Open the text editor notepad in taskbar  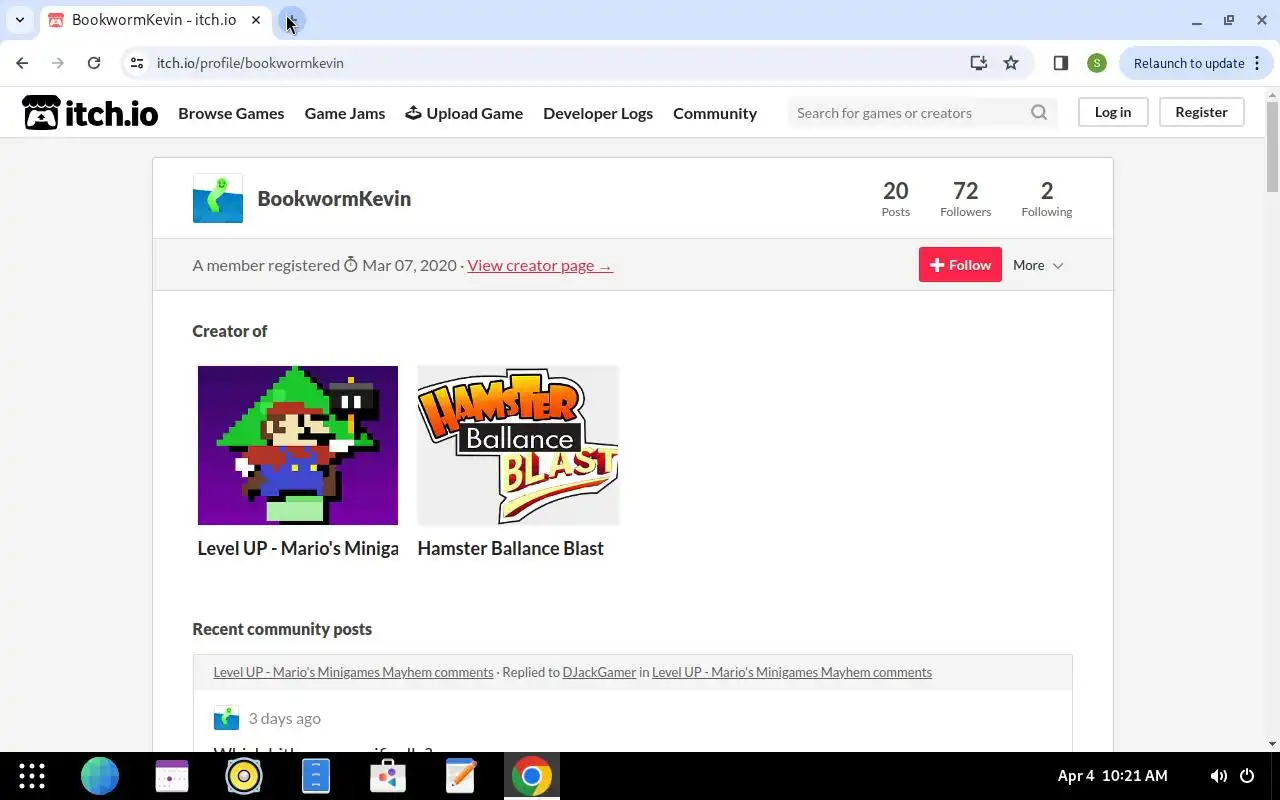coord(460,776)
